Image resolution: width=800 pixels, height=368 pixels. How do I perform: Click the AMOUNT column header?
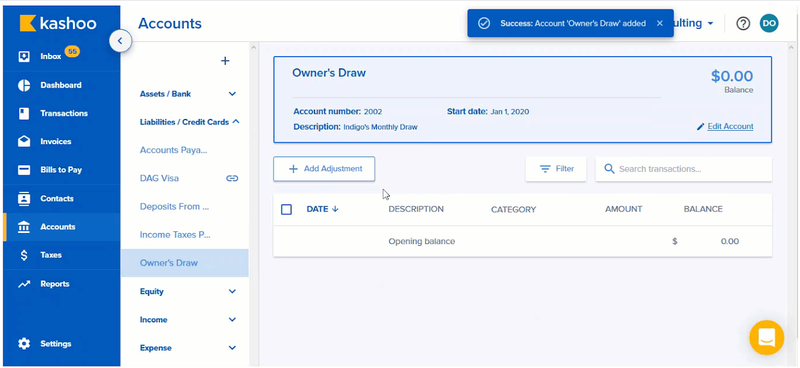tap(623, 209)
